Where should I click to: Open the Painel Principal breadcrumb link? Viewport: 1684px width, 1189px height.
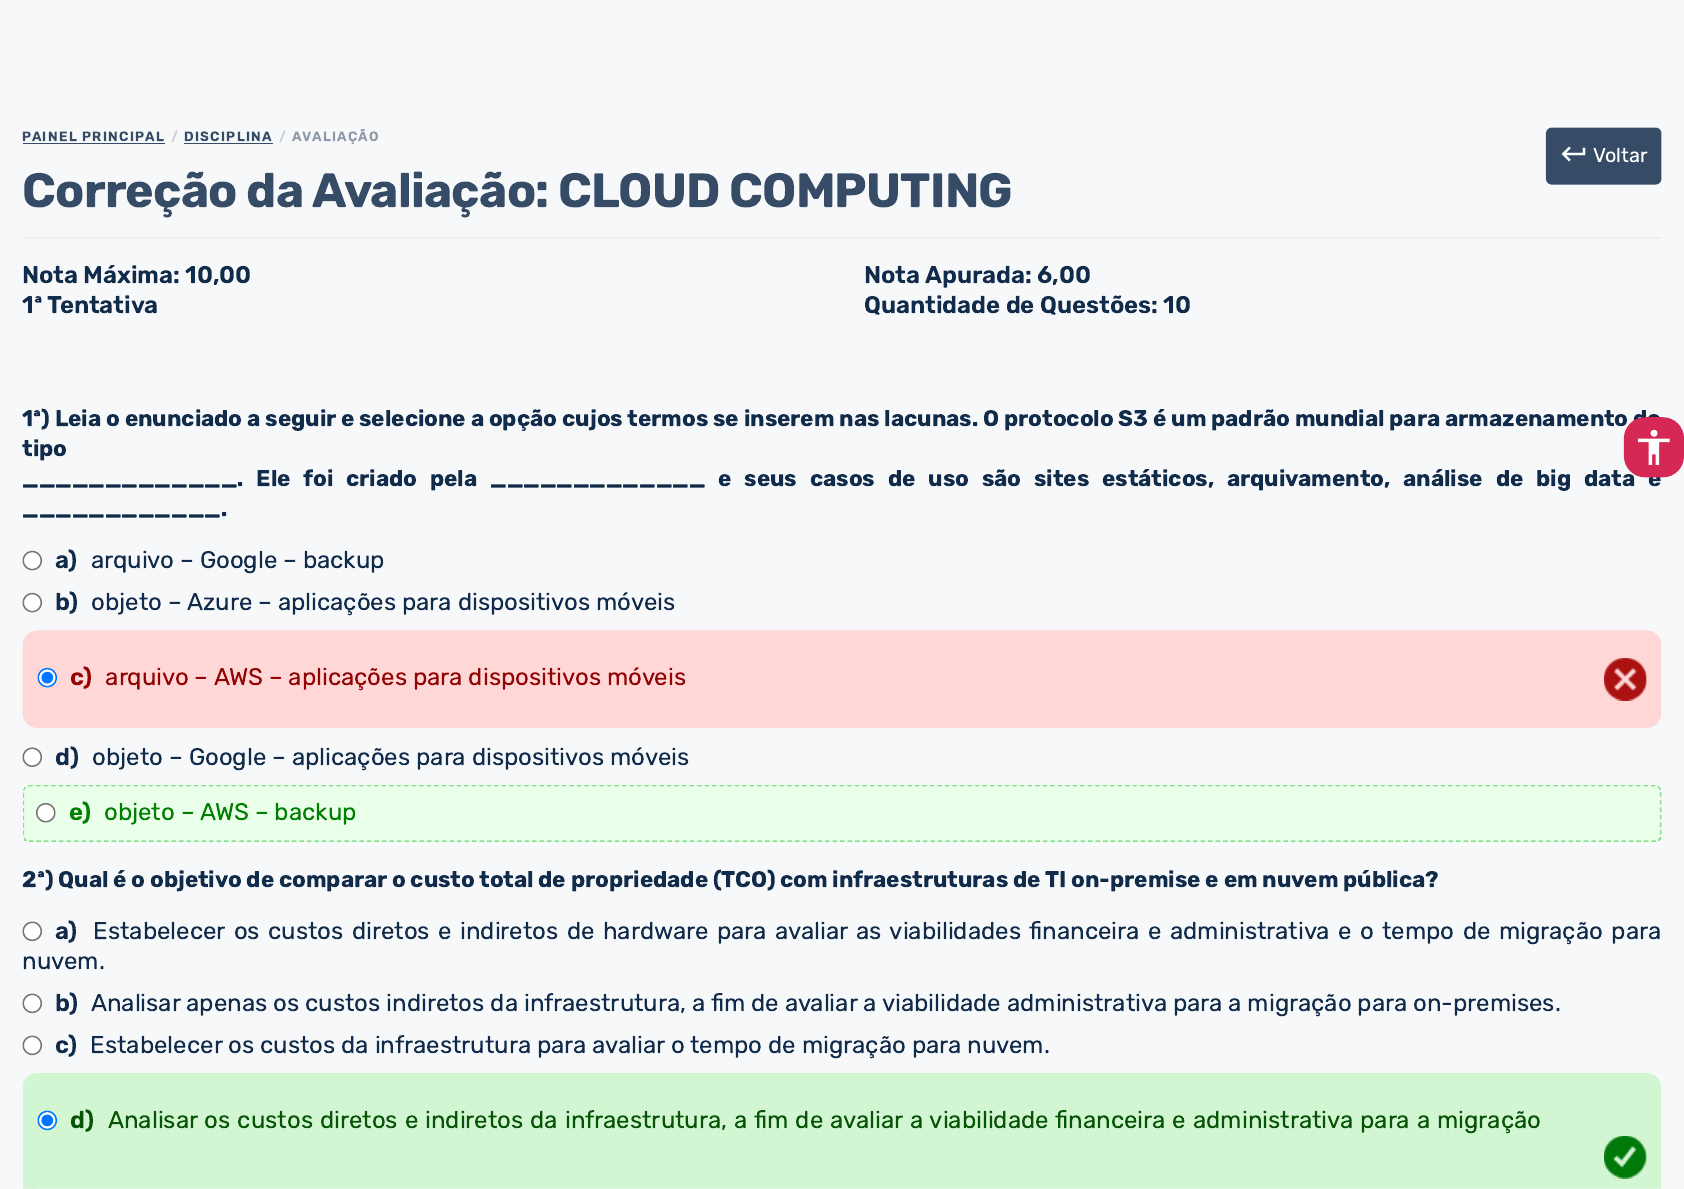(93, 136)
